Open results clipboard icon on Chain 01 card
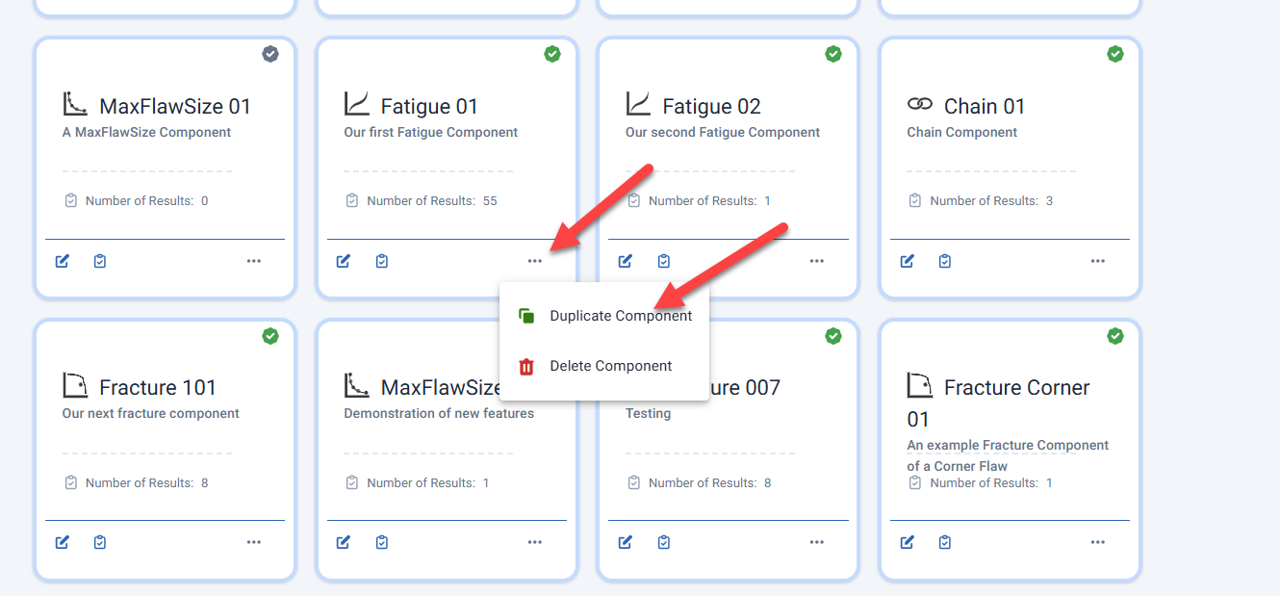1280x596 pixels. 945,261
